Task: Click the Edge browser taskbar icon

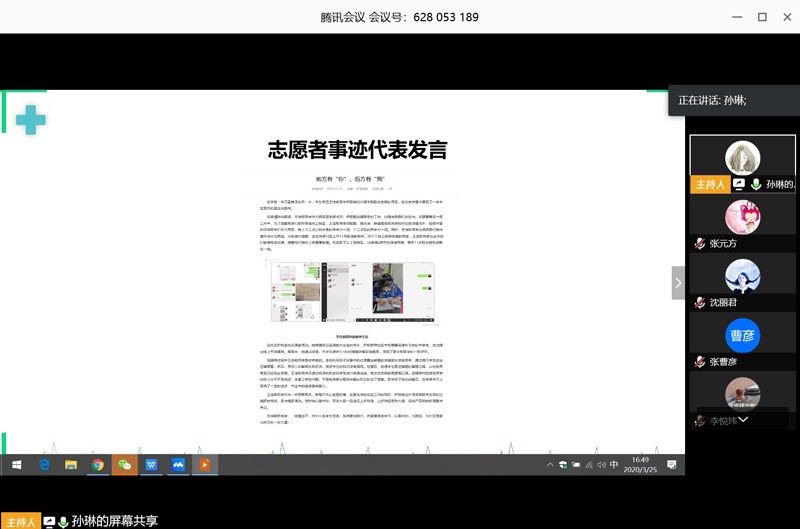Action: coord(45,465)
